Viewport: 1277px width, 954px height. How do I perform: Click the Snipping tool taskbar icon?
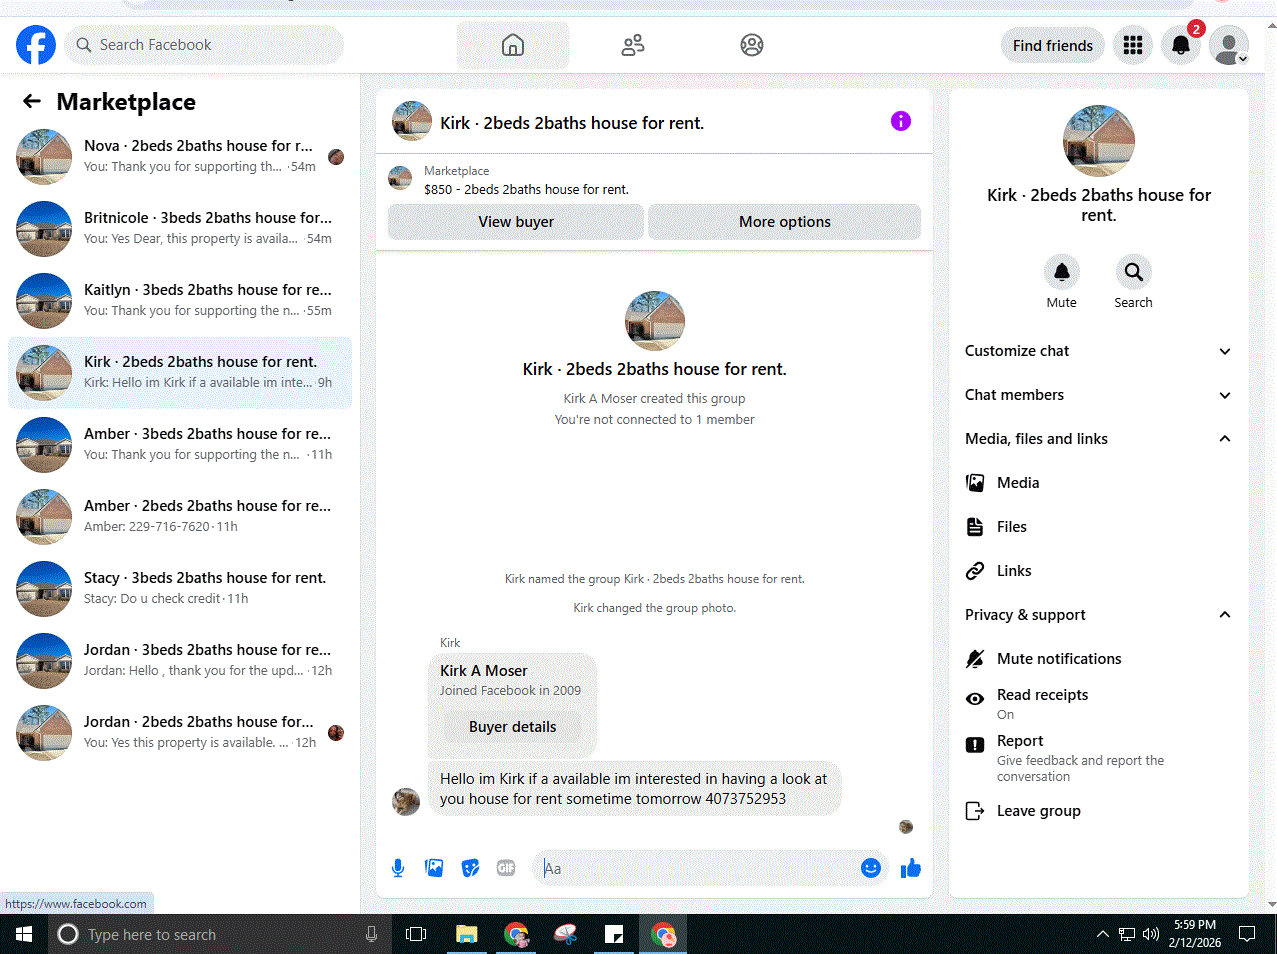click(x=565, y=934)
